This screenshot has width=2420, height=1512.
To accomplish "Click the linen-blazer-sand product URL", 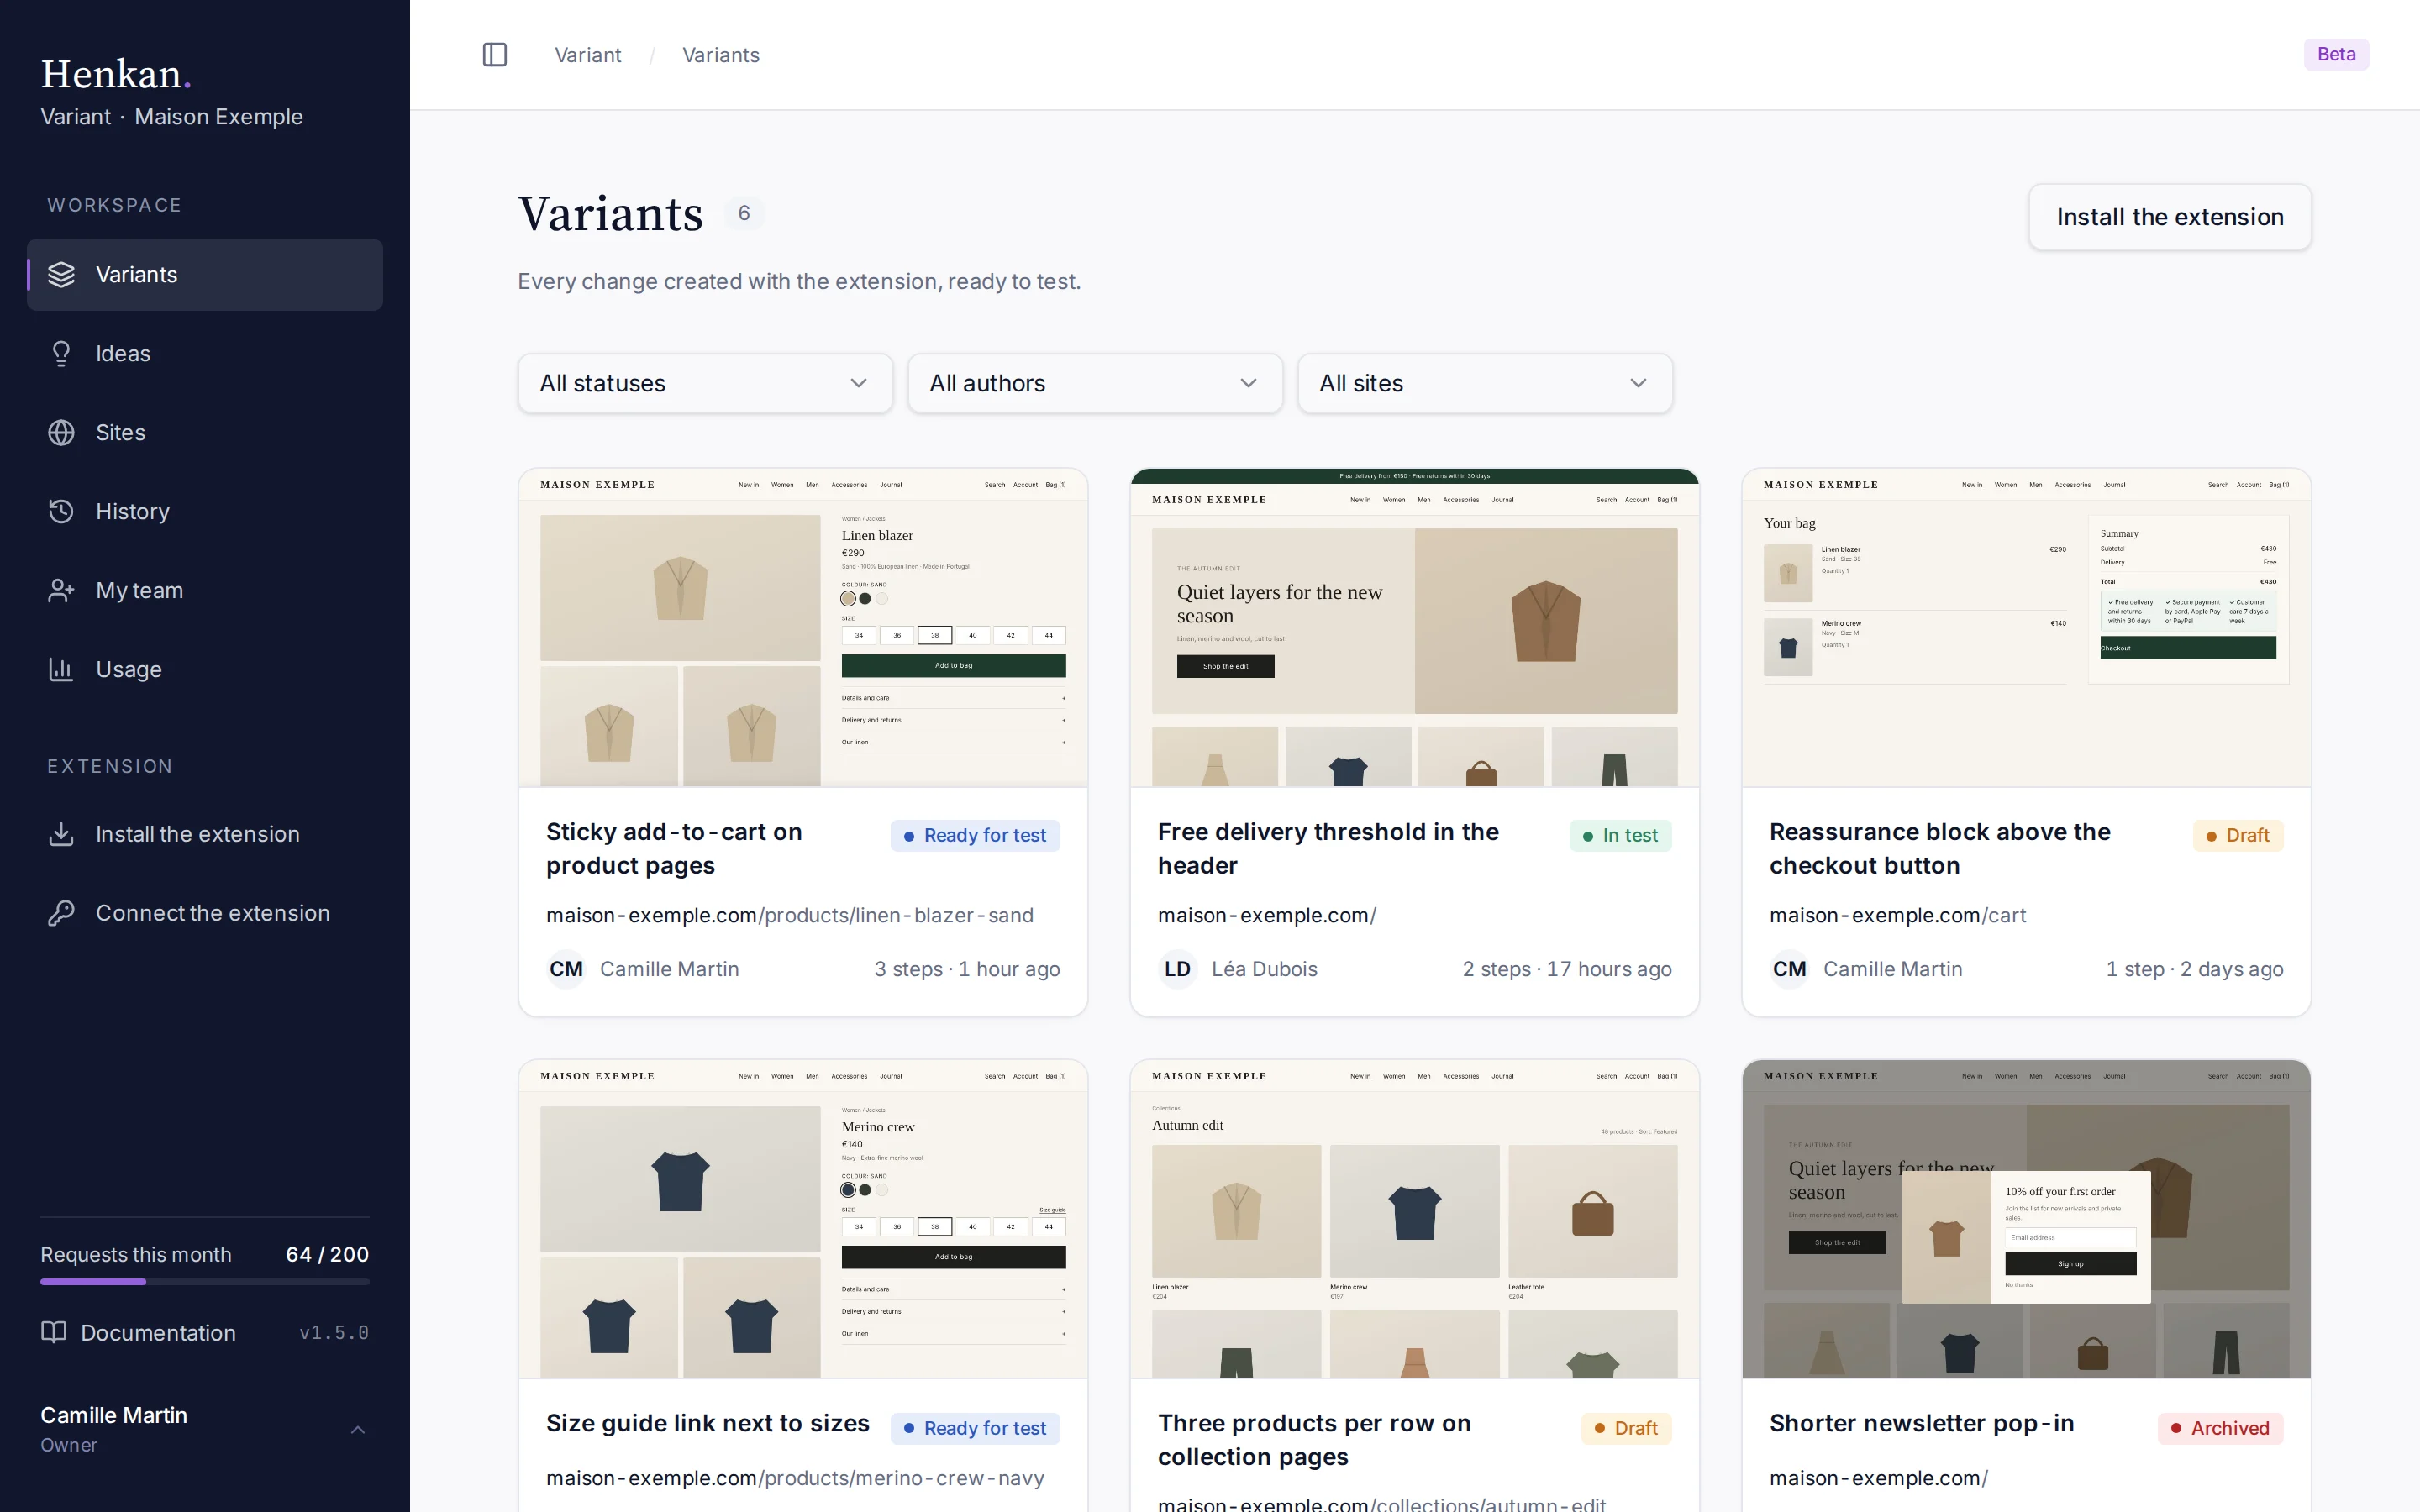I will (x=790, y=915).
